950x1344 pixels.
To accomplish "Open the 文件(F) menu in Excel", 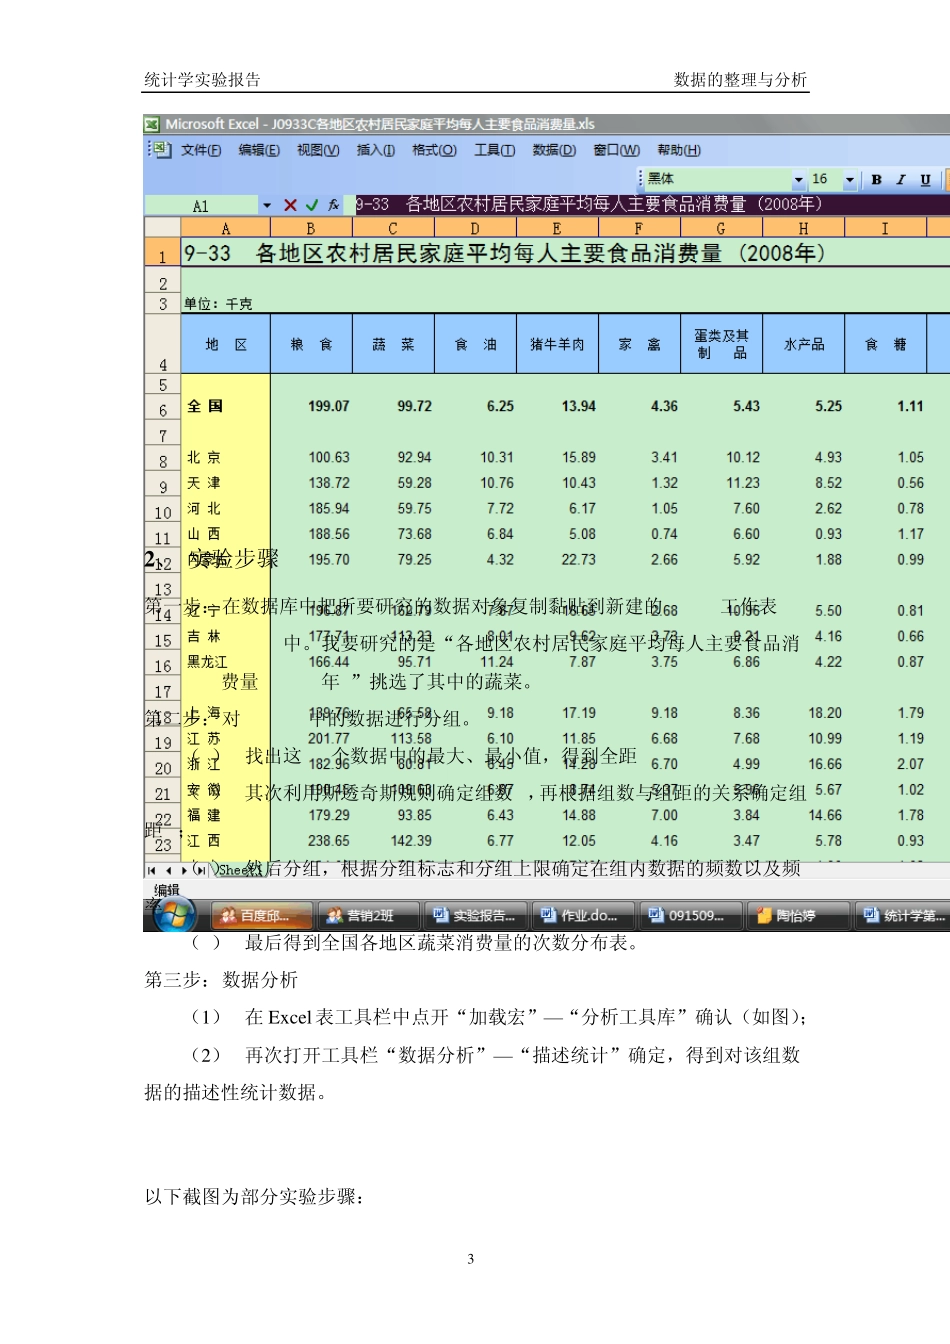I will [x=201, y=150].
